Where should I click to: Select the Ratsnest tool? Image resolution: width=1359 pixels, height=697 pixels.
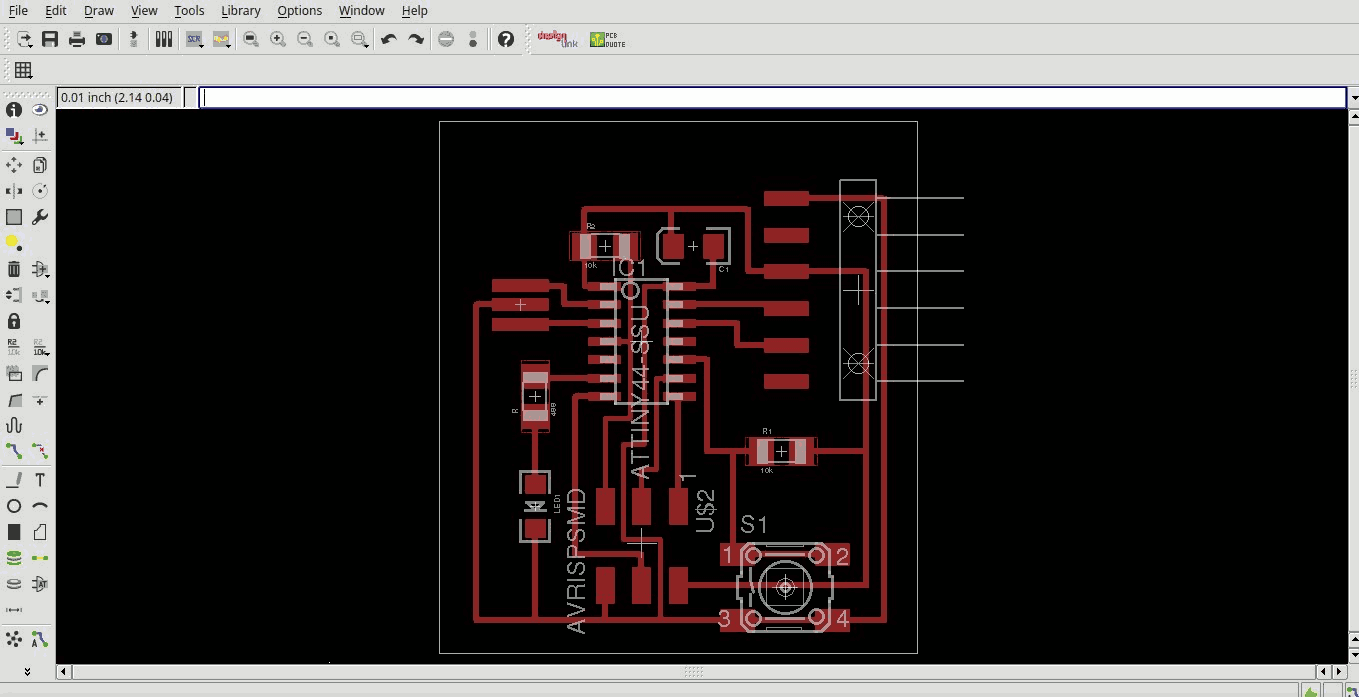click(14, 639)
